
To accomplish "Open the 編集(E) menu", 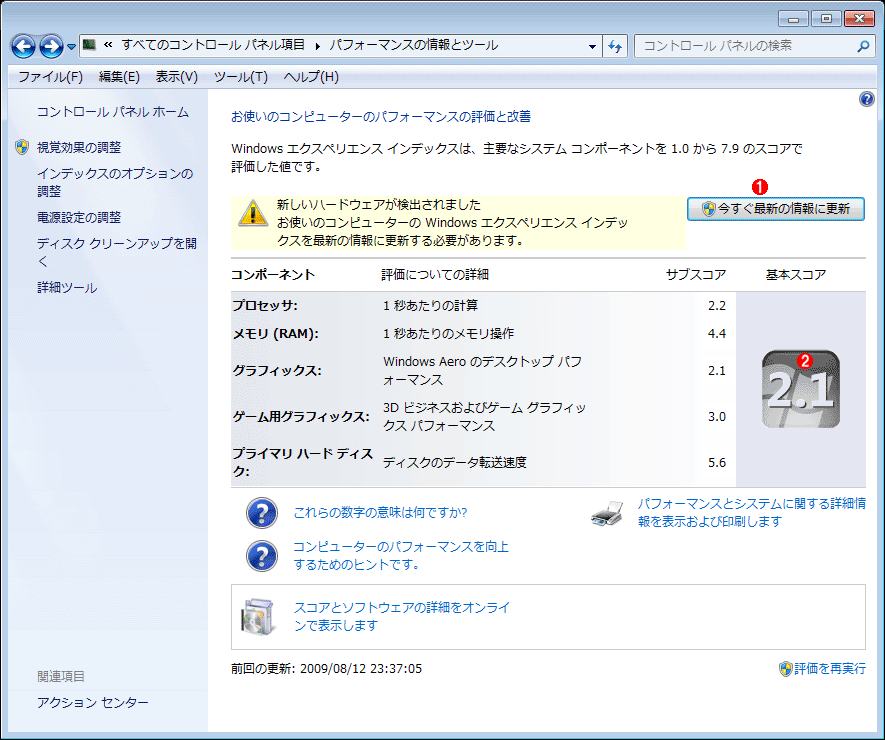I will tap(119, 77).
